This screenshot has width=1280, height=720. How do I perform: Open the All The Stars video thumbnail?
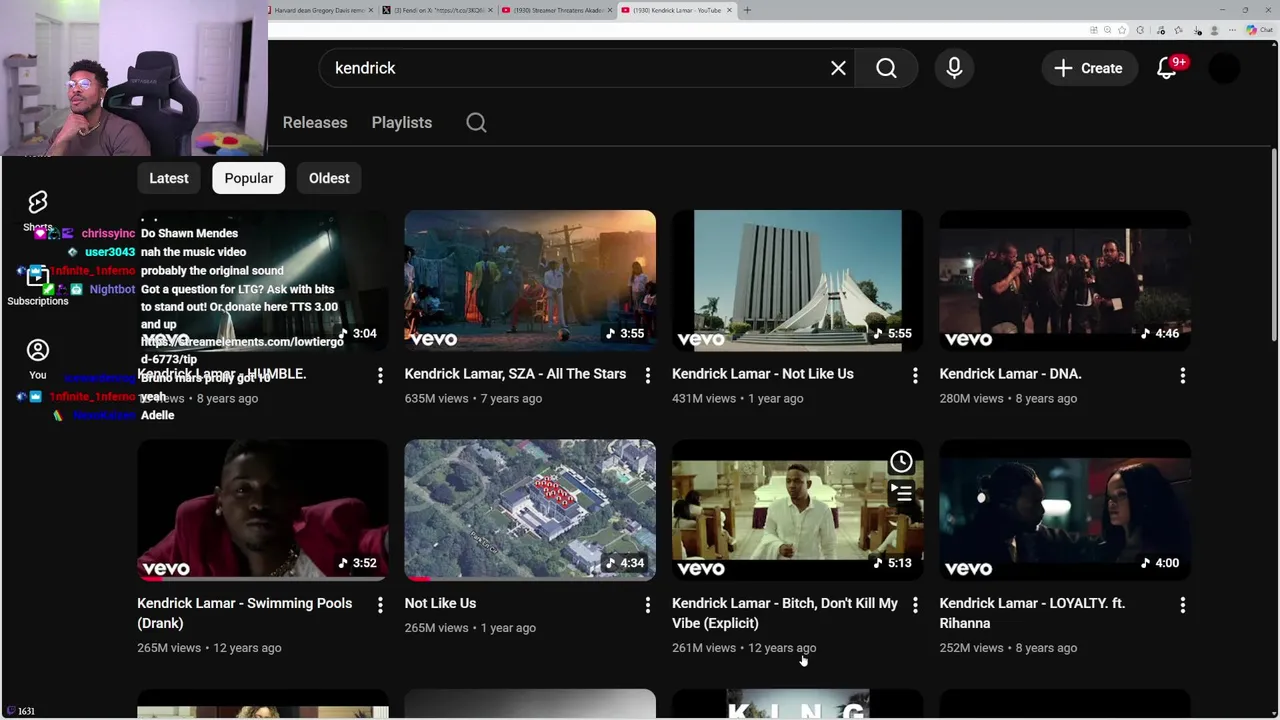(x=530, y=280)
